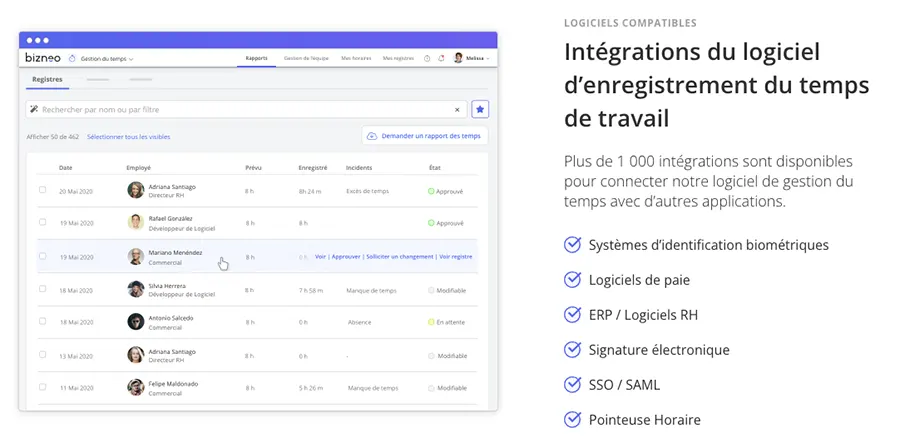Click Voir link in Mariano Menéndez row
Screen dimensions: 900x438
click(320, 257)
